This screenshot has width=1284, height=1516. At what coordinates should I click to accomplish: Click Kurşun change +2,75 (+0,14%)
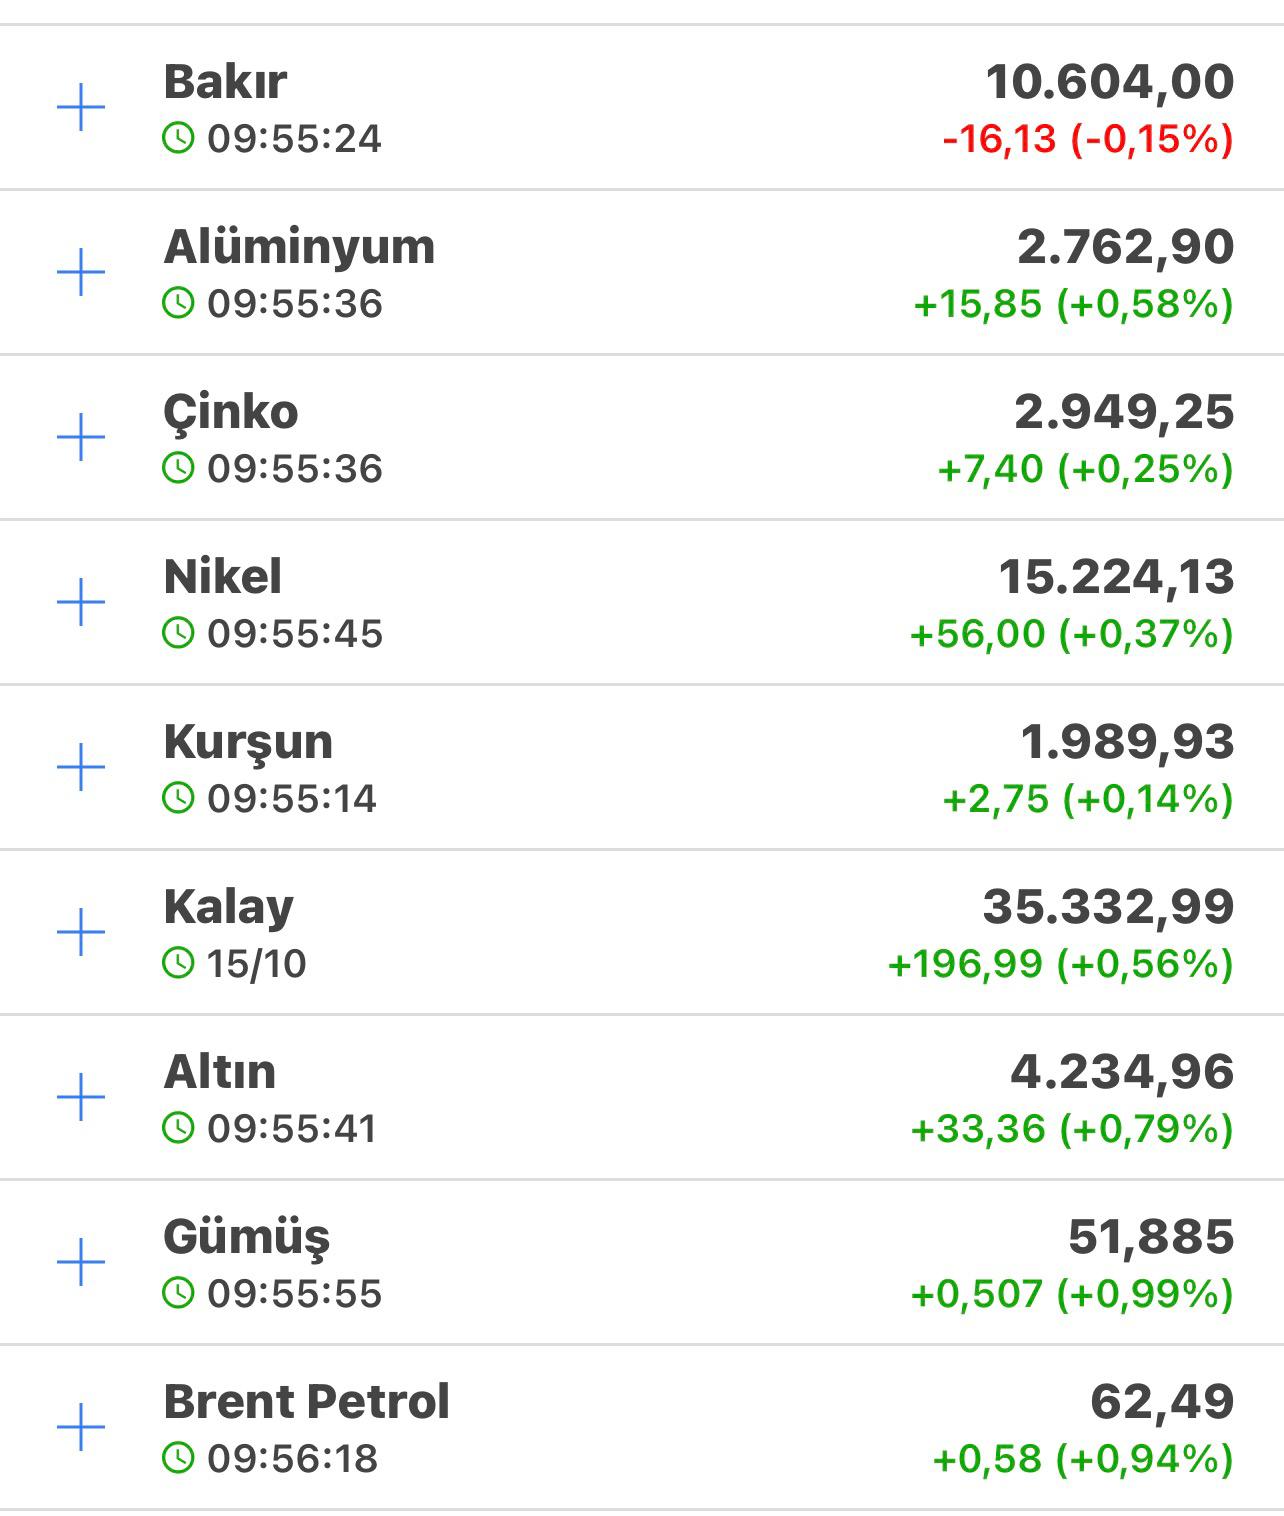tap(1087, 798)
